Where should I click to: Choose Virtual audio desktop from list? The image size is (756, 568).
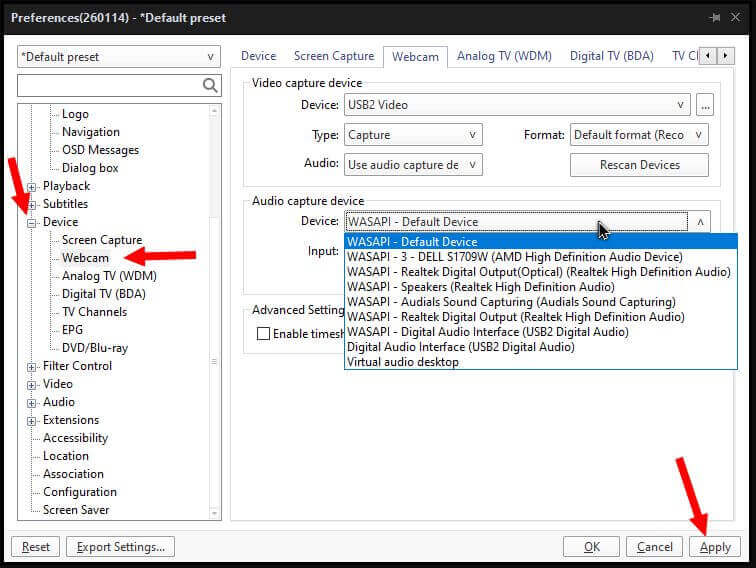(x=403, y=362)
